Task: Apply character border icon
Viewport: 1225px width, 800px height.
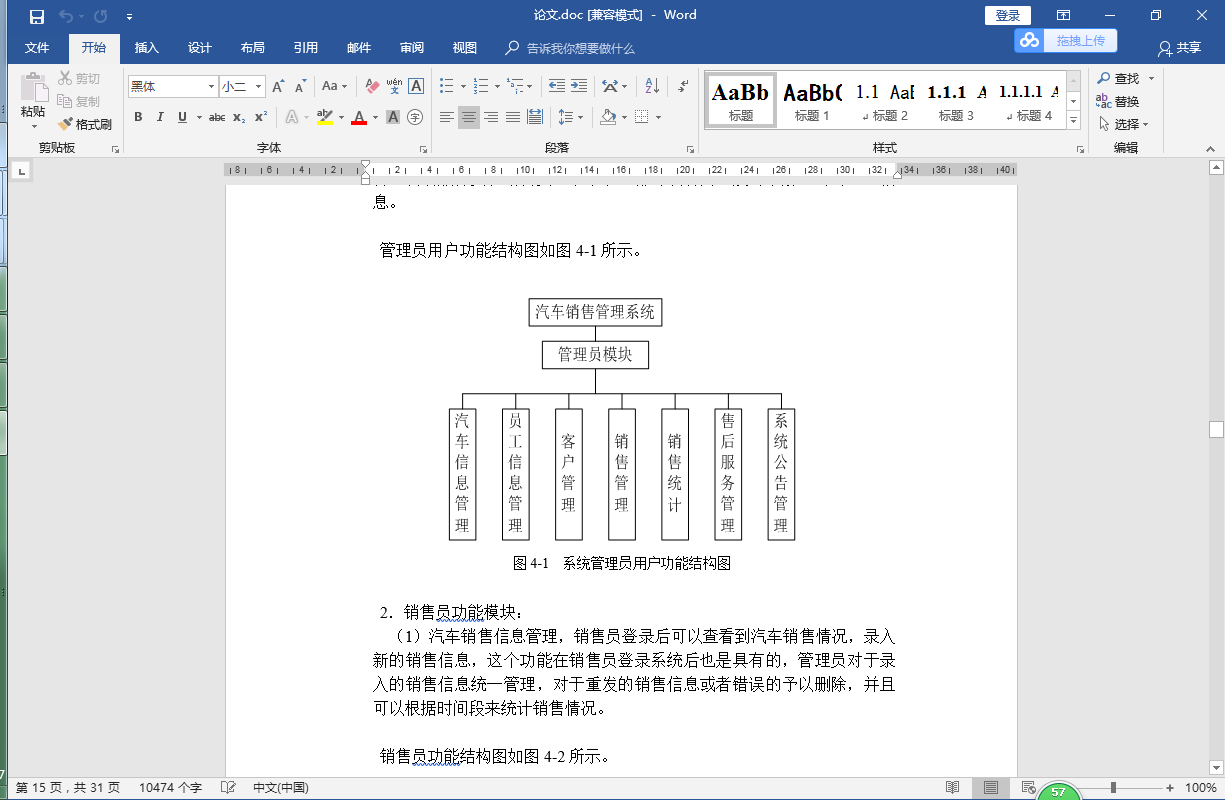Action: [x=416, y=87]
